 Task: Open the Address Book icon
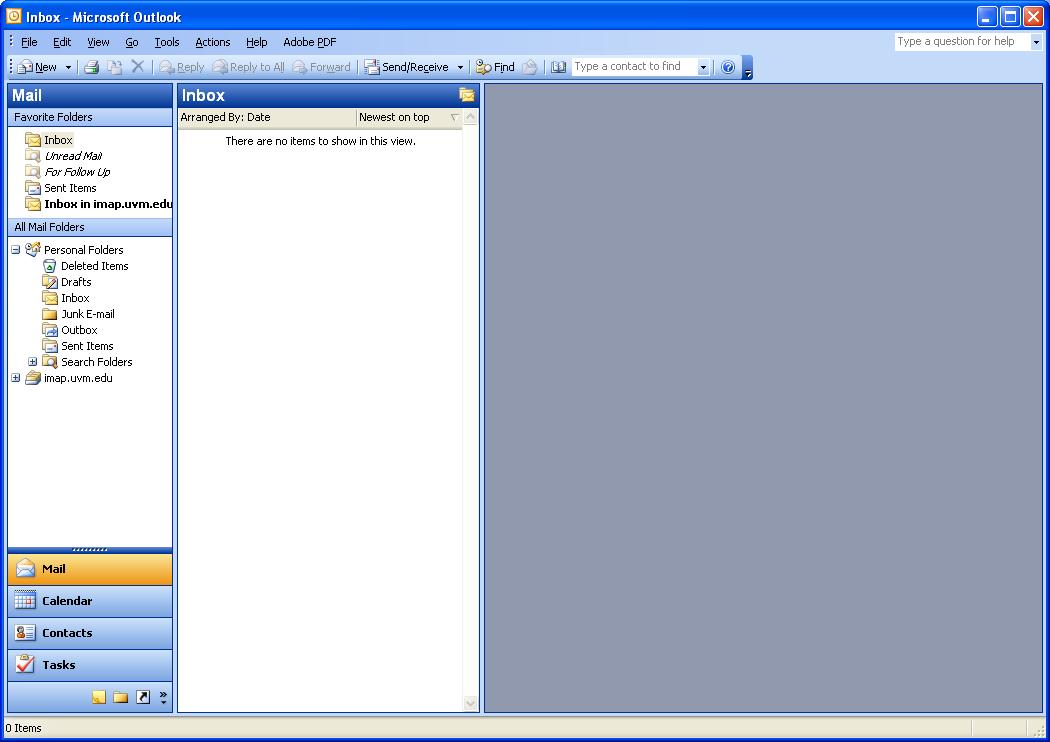(x=558, y=66)
